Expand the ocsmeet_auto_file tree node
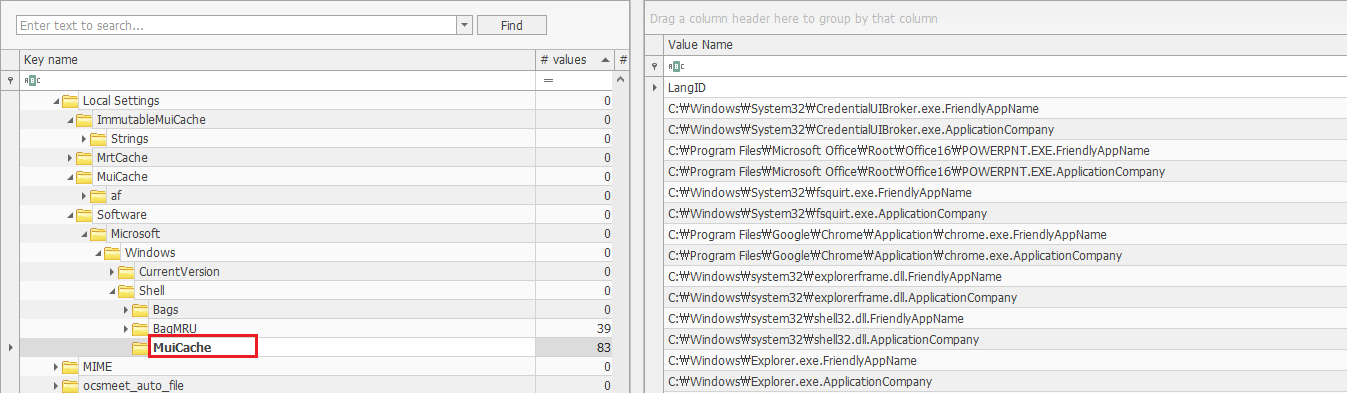The image size is (1347, 393). [56, 386]
